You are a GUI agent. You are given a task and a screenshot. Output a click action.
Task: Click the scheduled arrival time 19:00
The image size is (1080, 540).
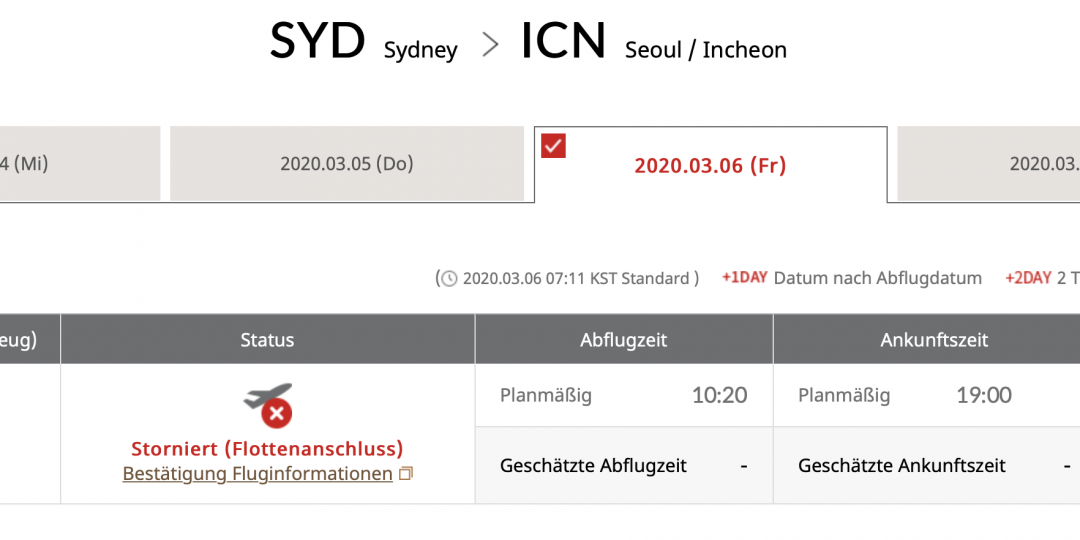tap(984, 395)
